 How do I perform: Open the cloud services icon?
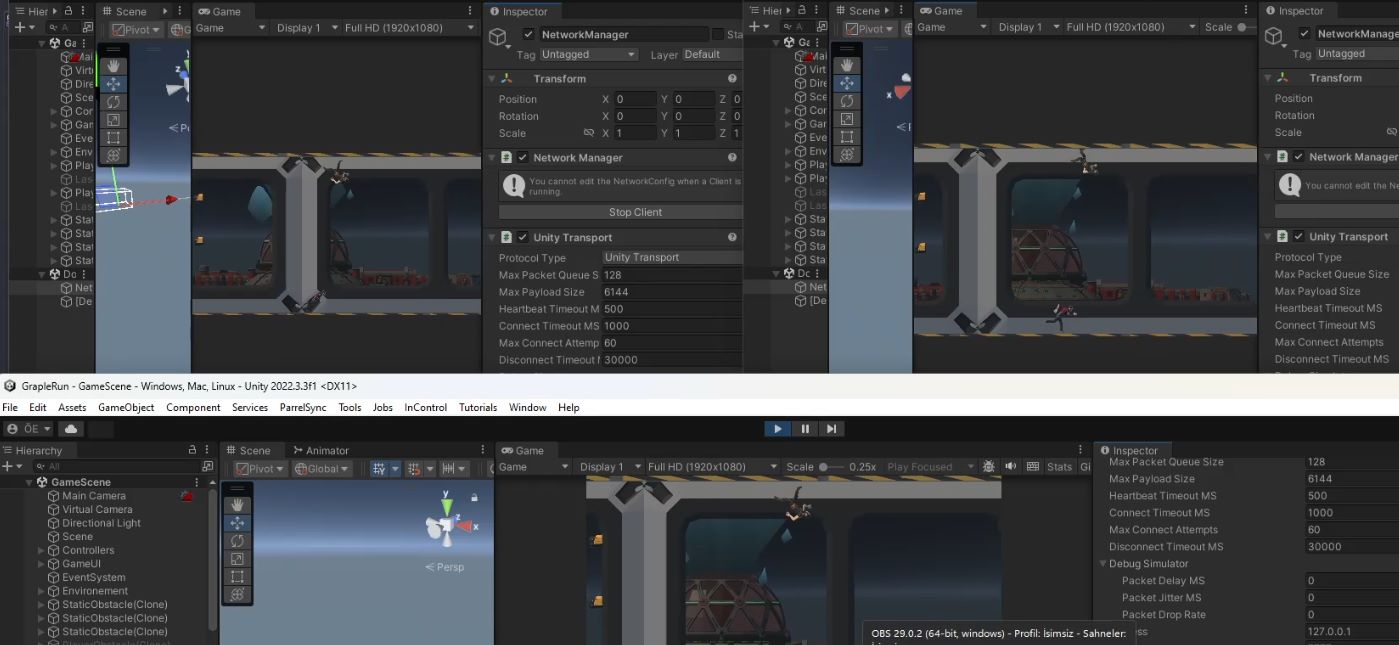point(71,429)
